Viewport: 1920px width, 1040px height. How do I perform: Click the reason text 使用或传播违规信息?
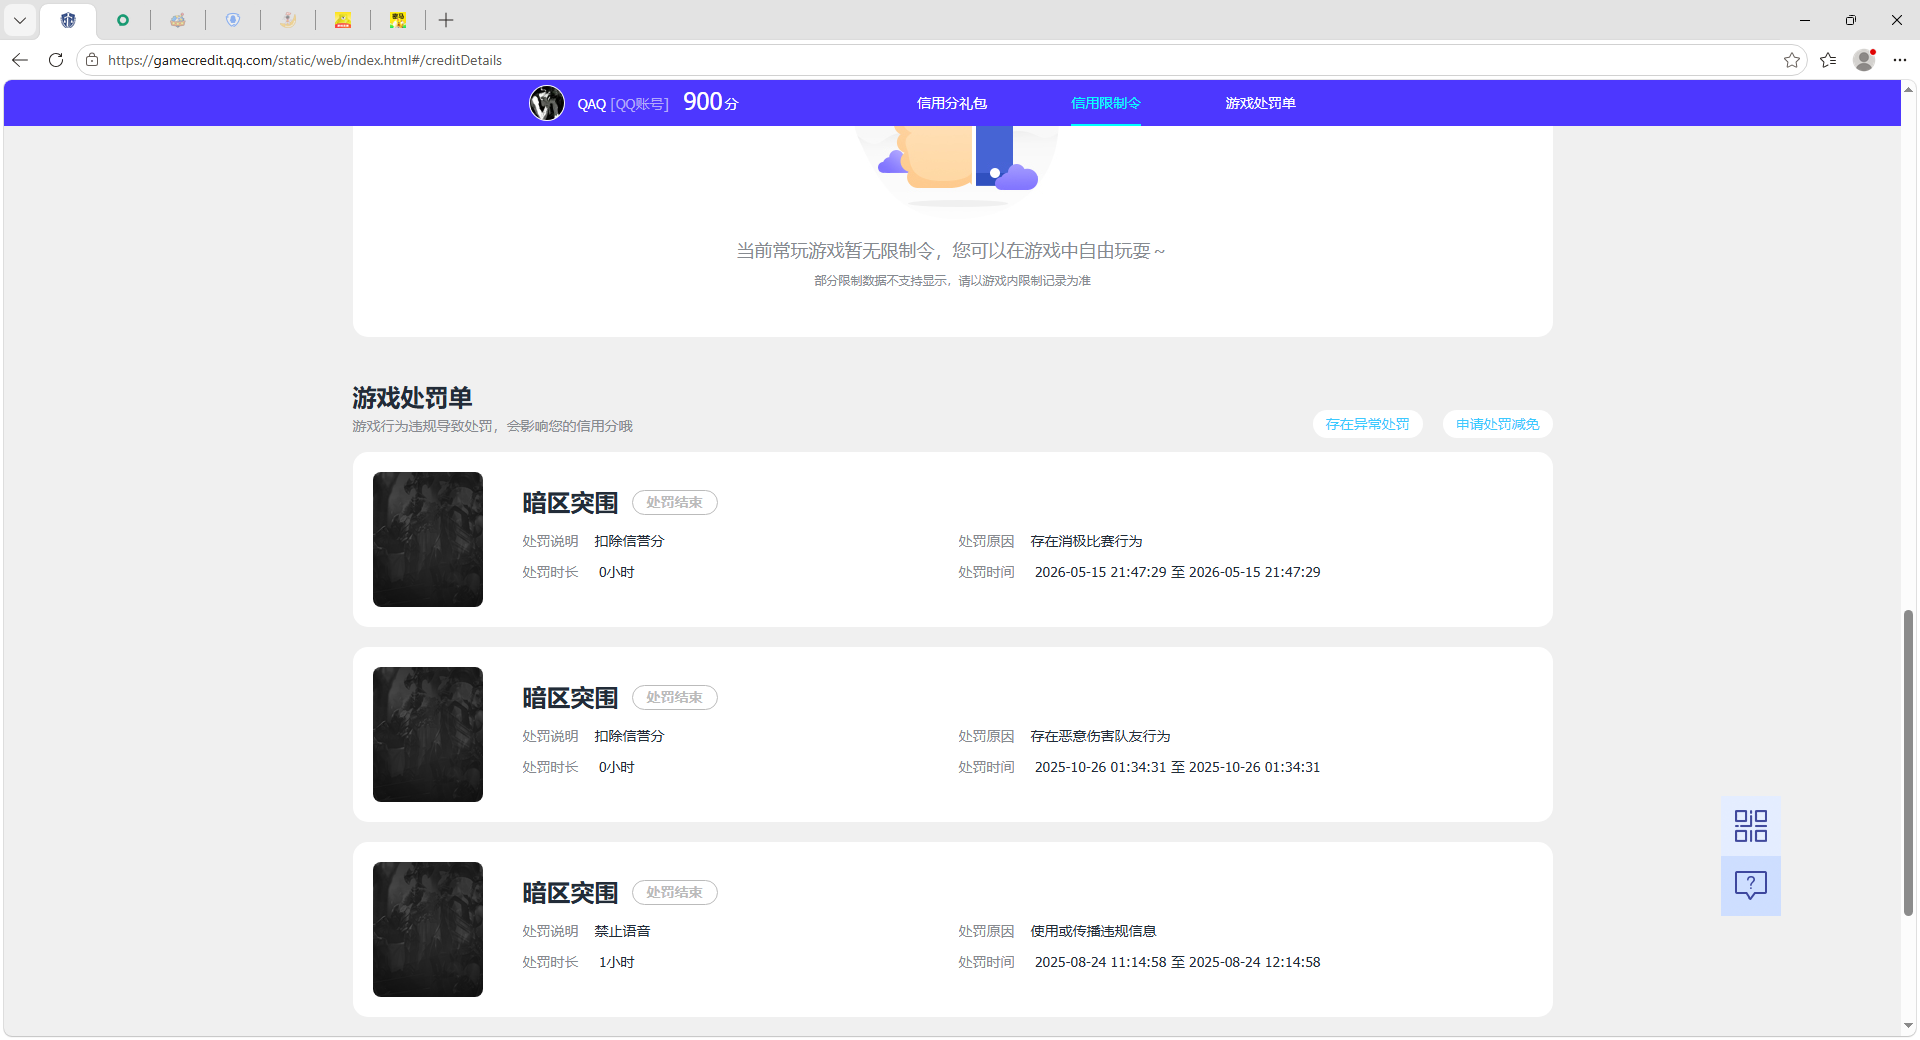click(x=1093, y=931)
